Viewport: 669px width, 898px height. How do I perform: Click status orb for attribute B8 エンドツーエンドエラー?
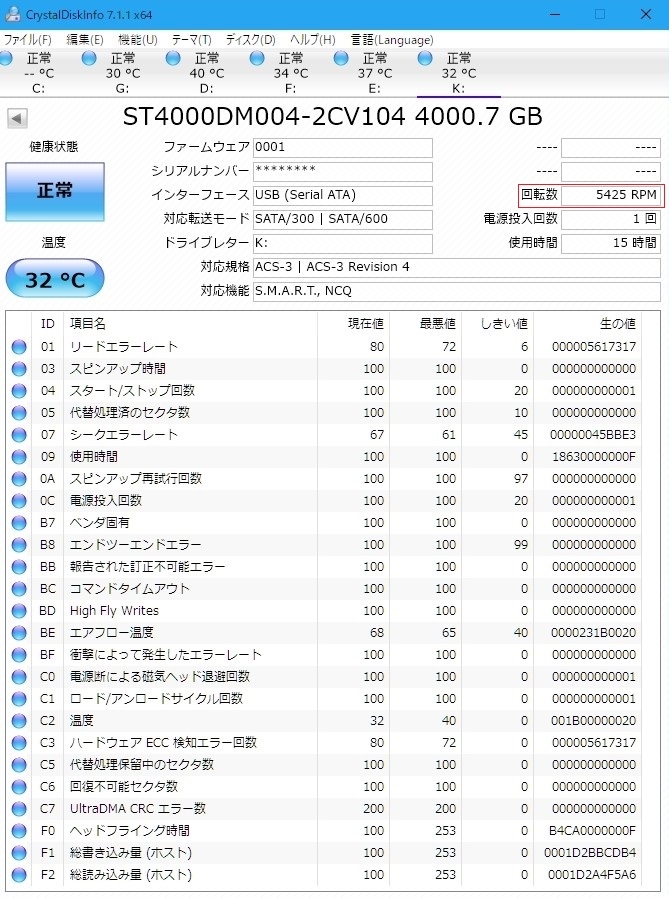(x=19, y=545)
